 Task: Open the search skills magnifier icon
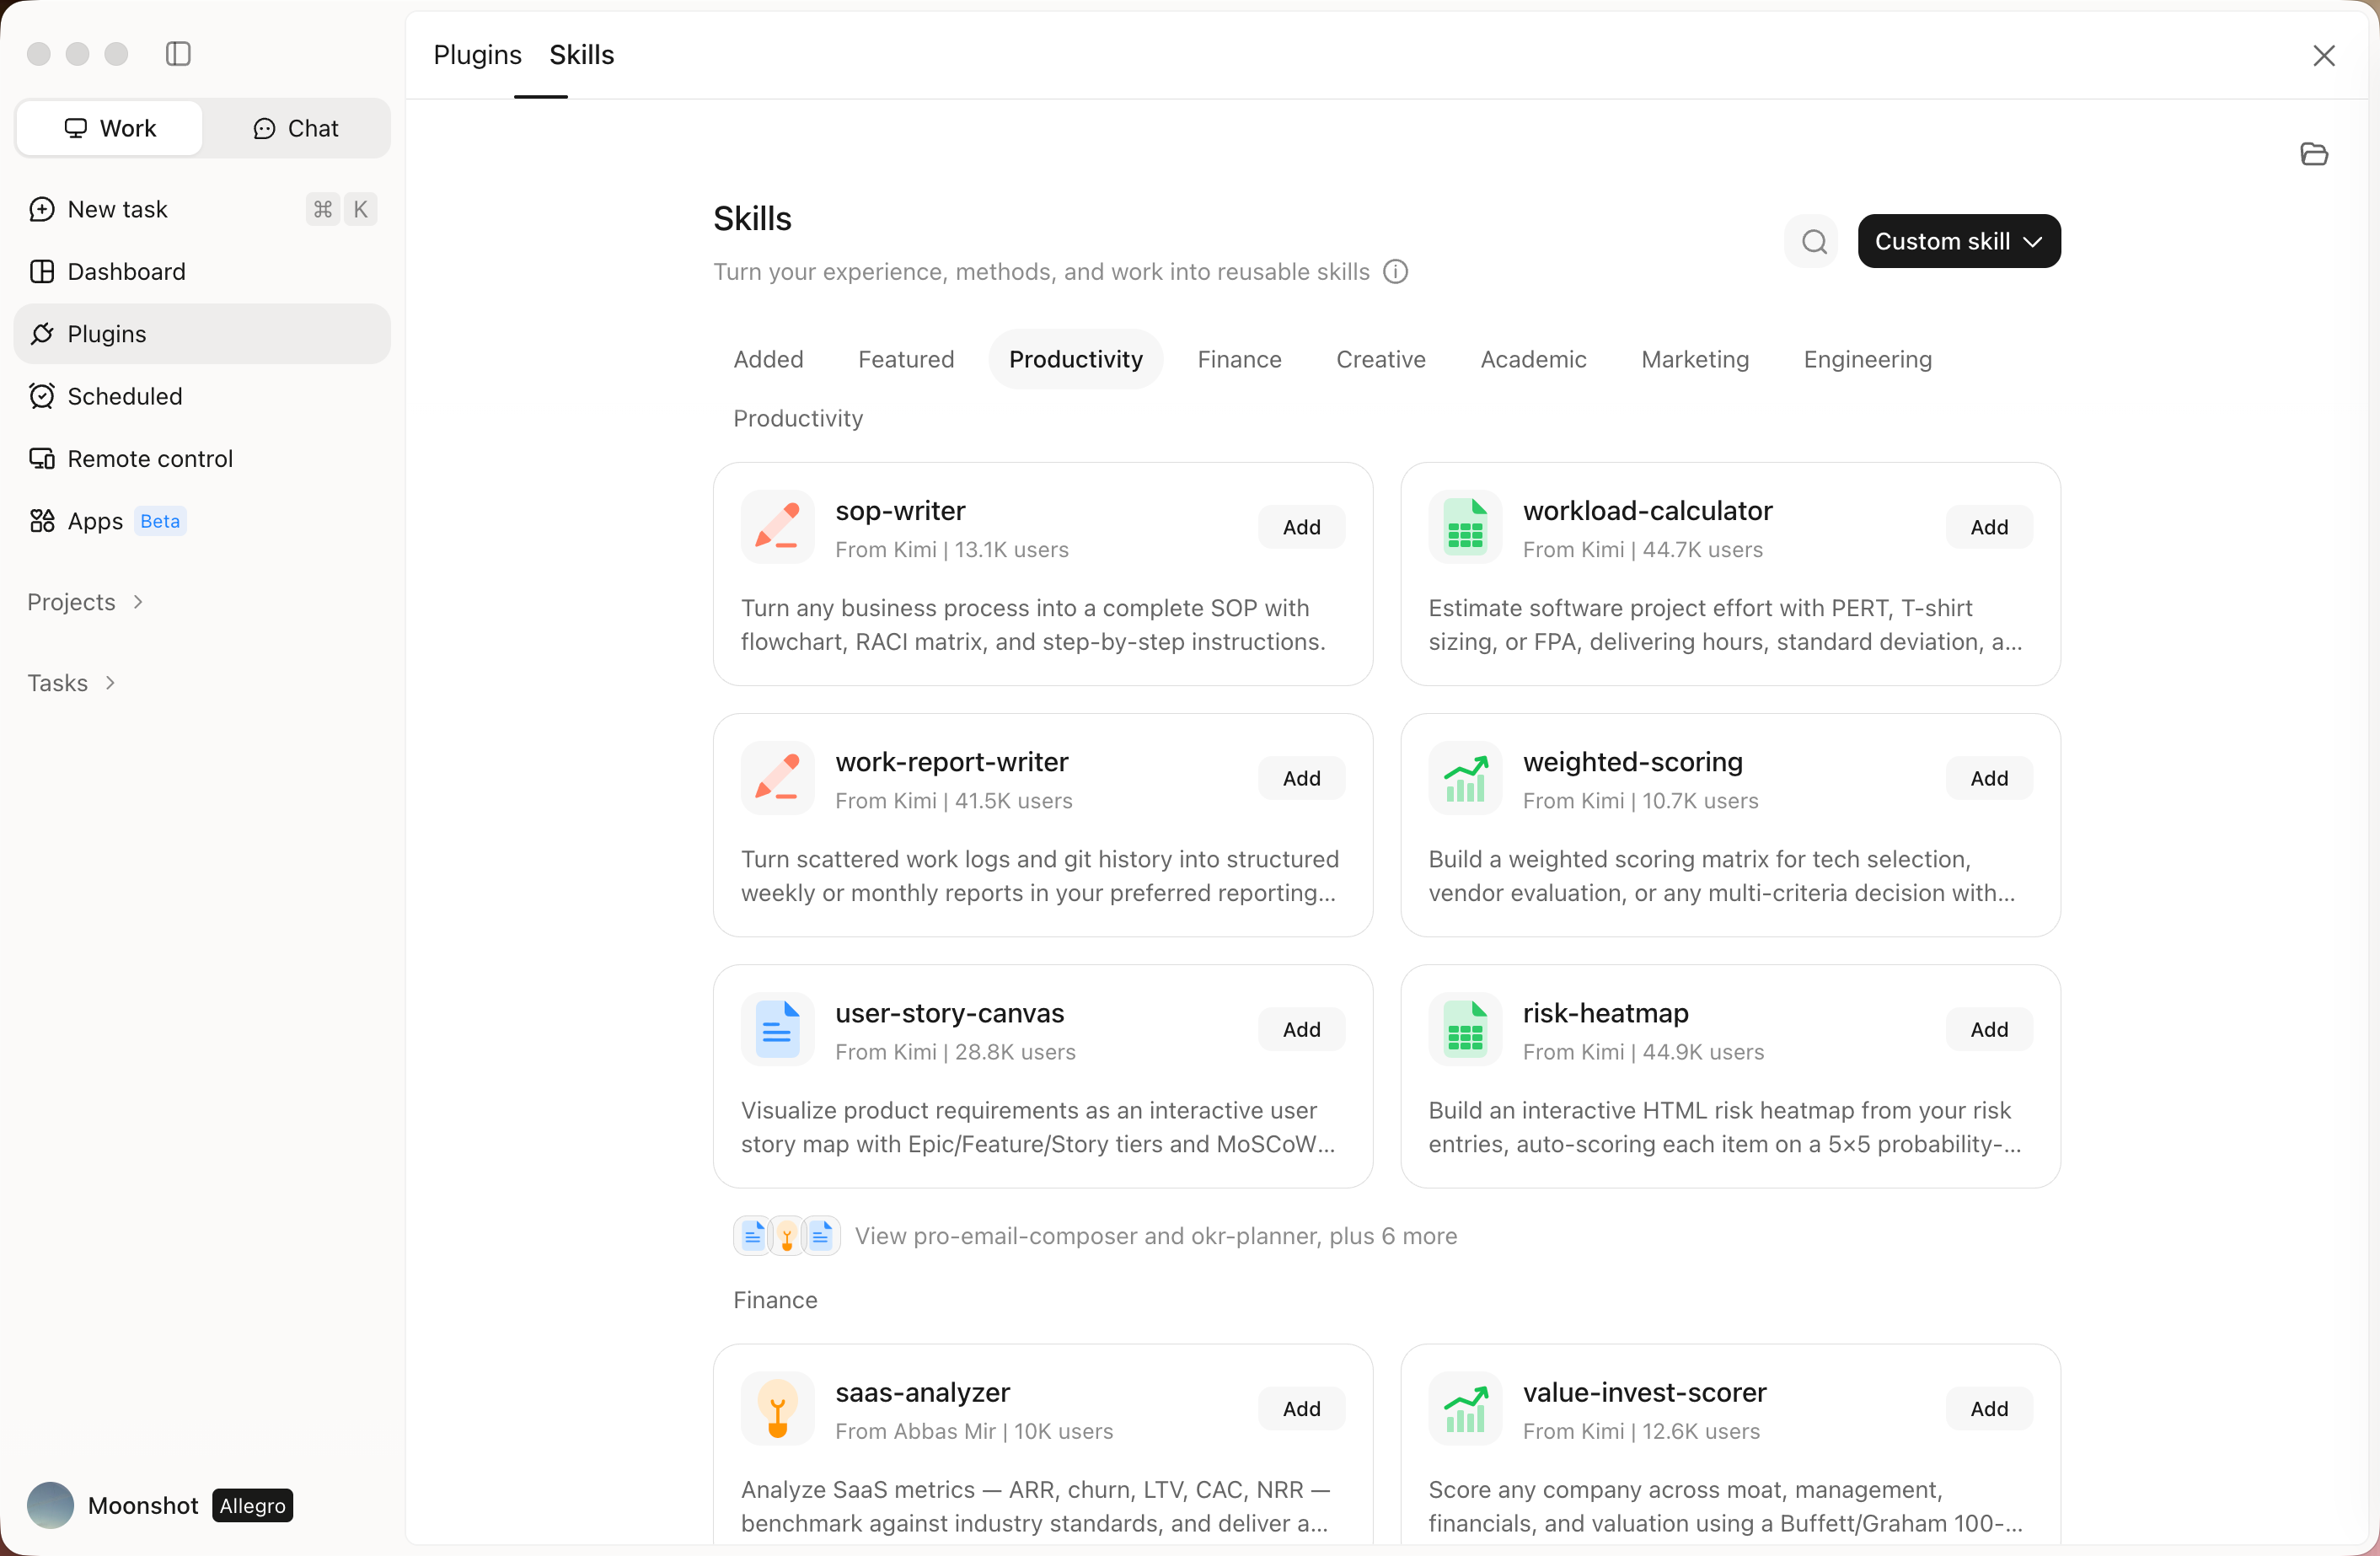tap(1813, 241)
